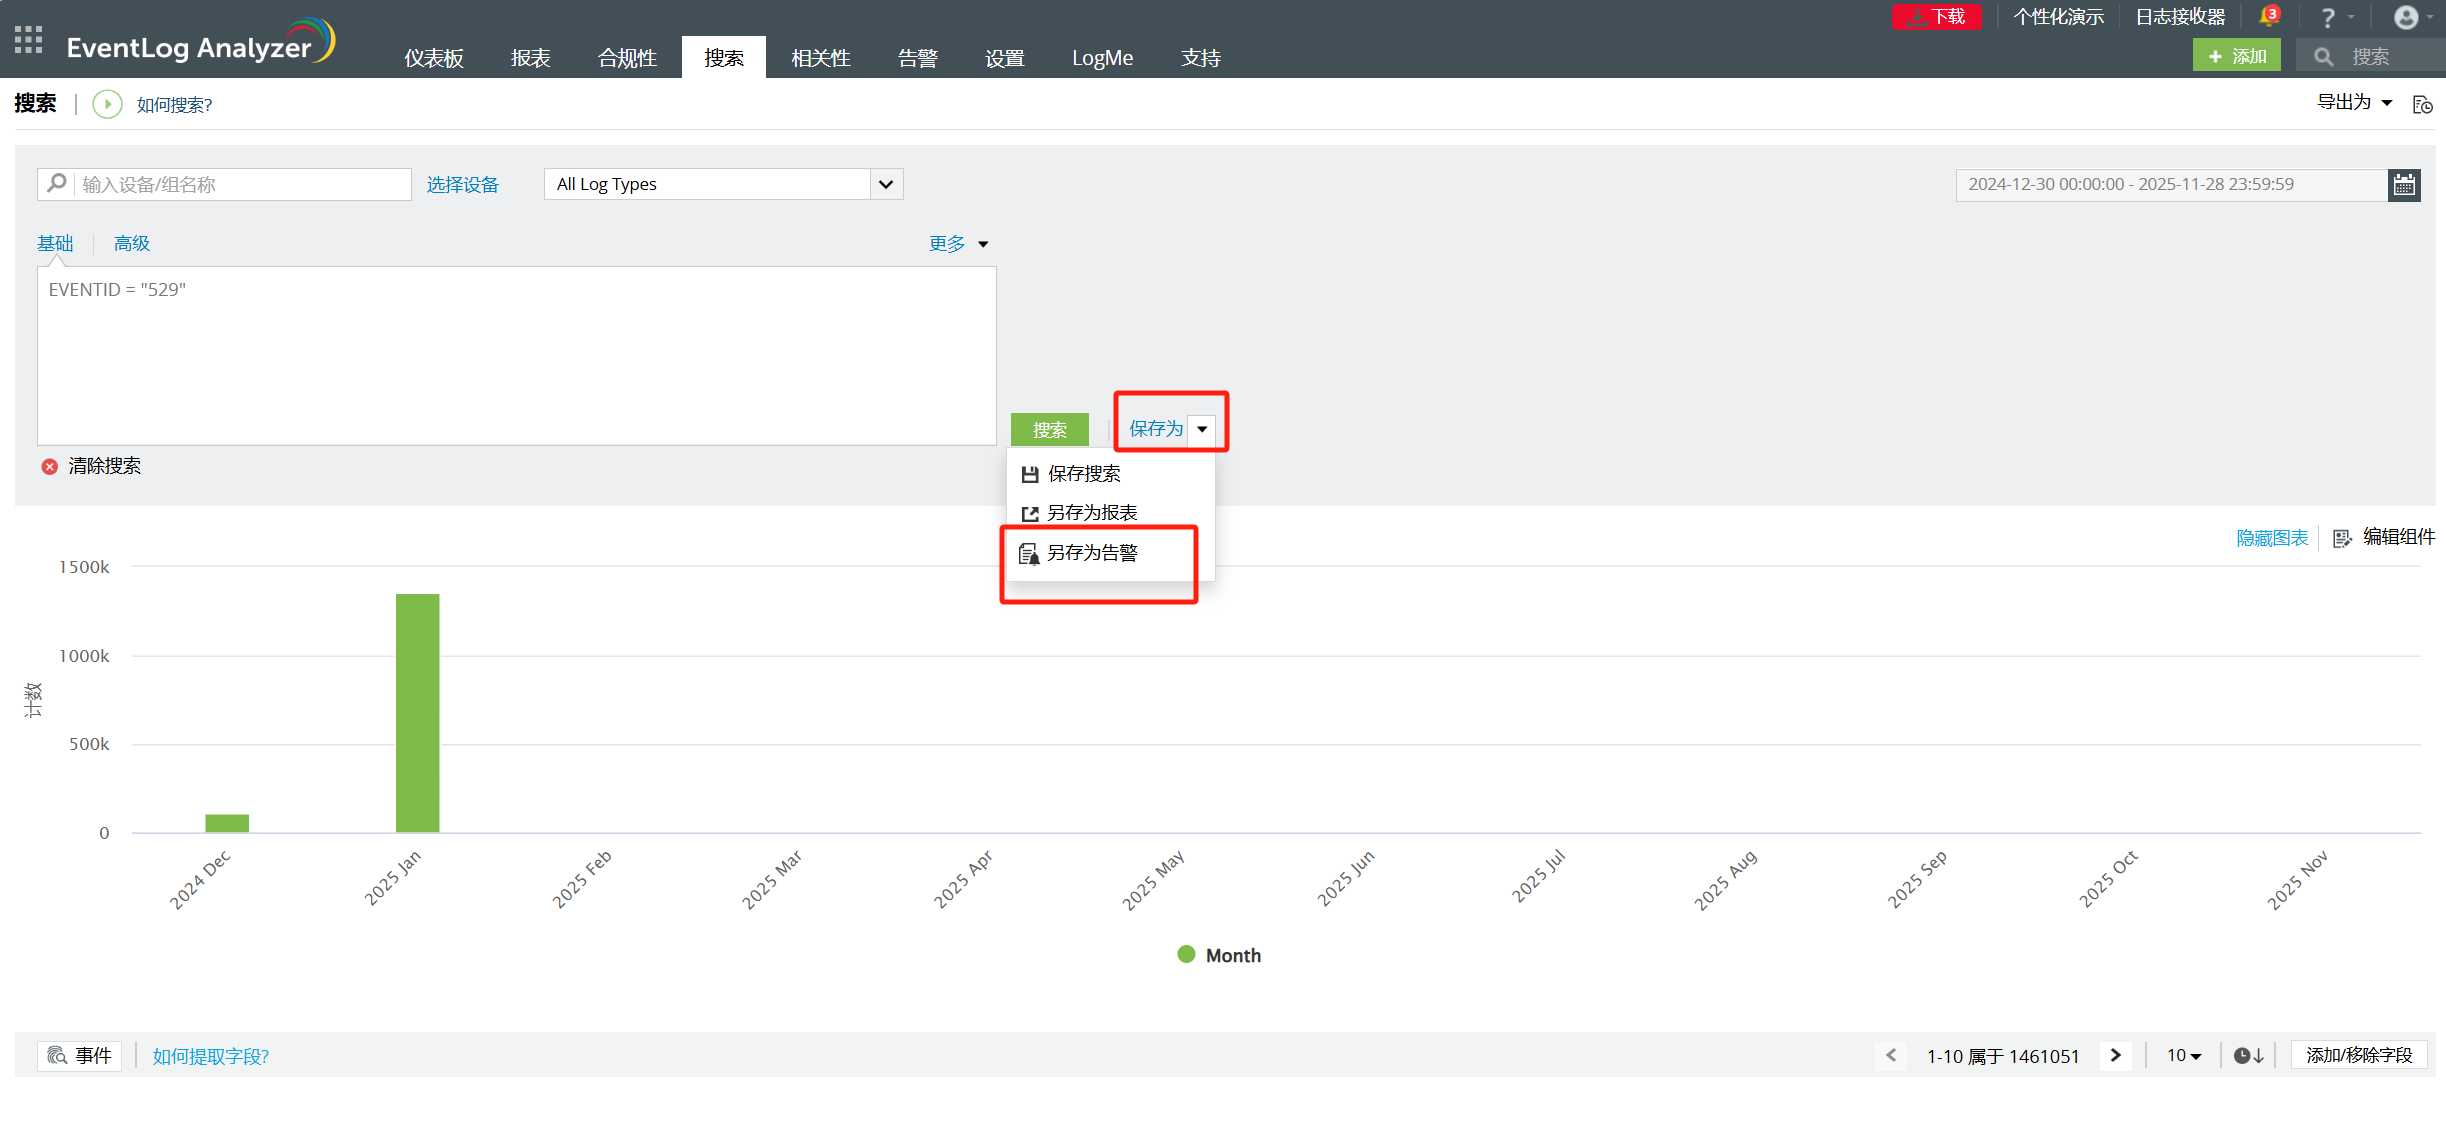Click the how-to-search play icon
Viewport: 2446px width, 1131px height.
(x=107, y=104)
